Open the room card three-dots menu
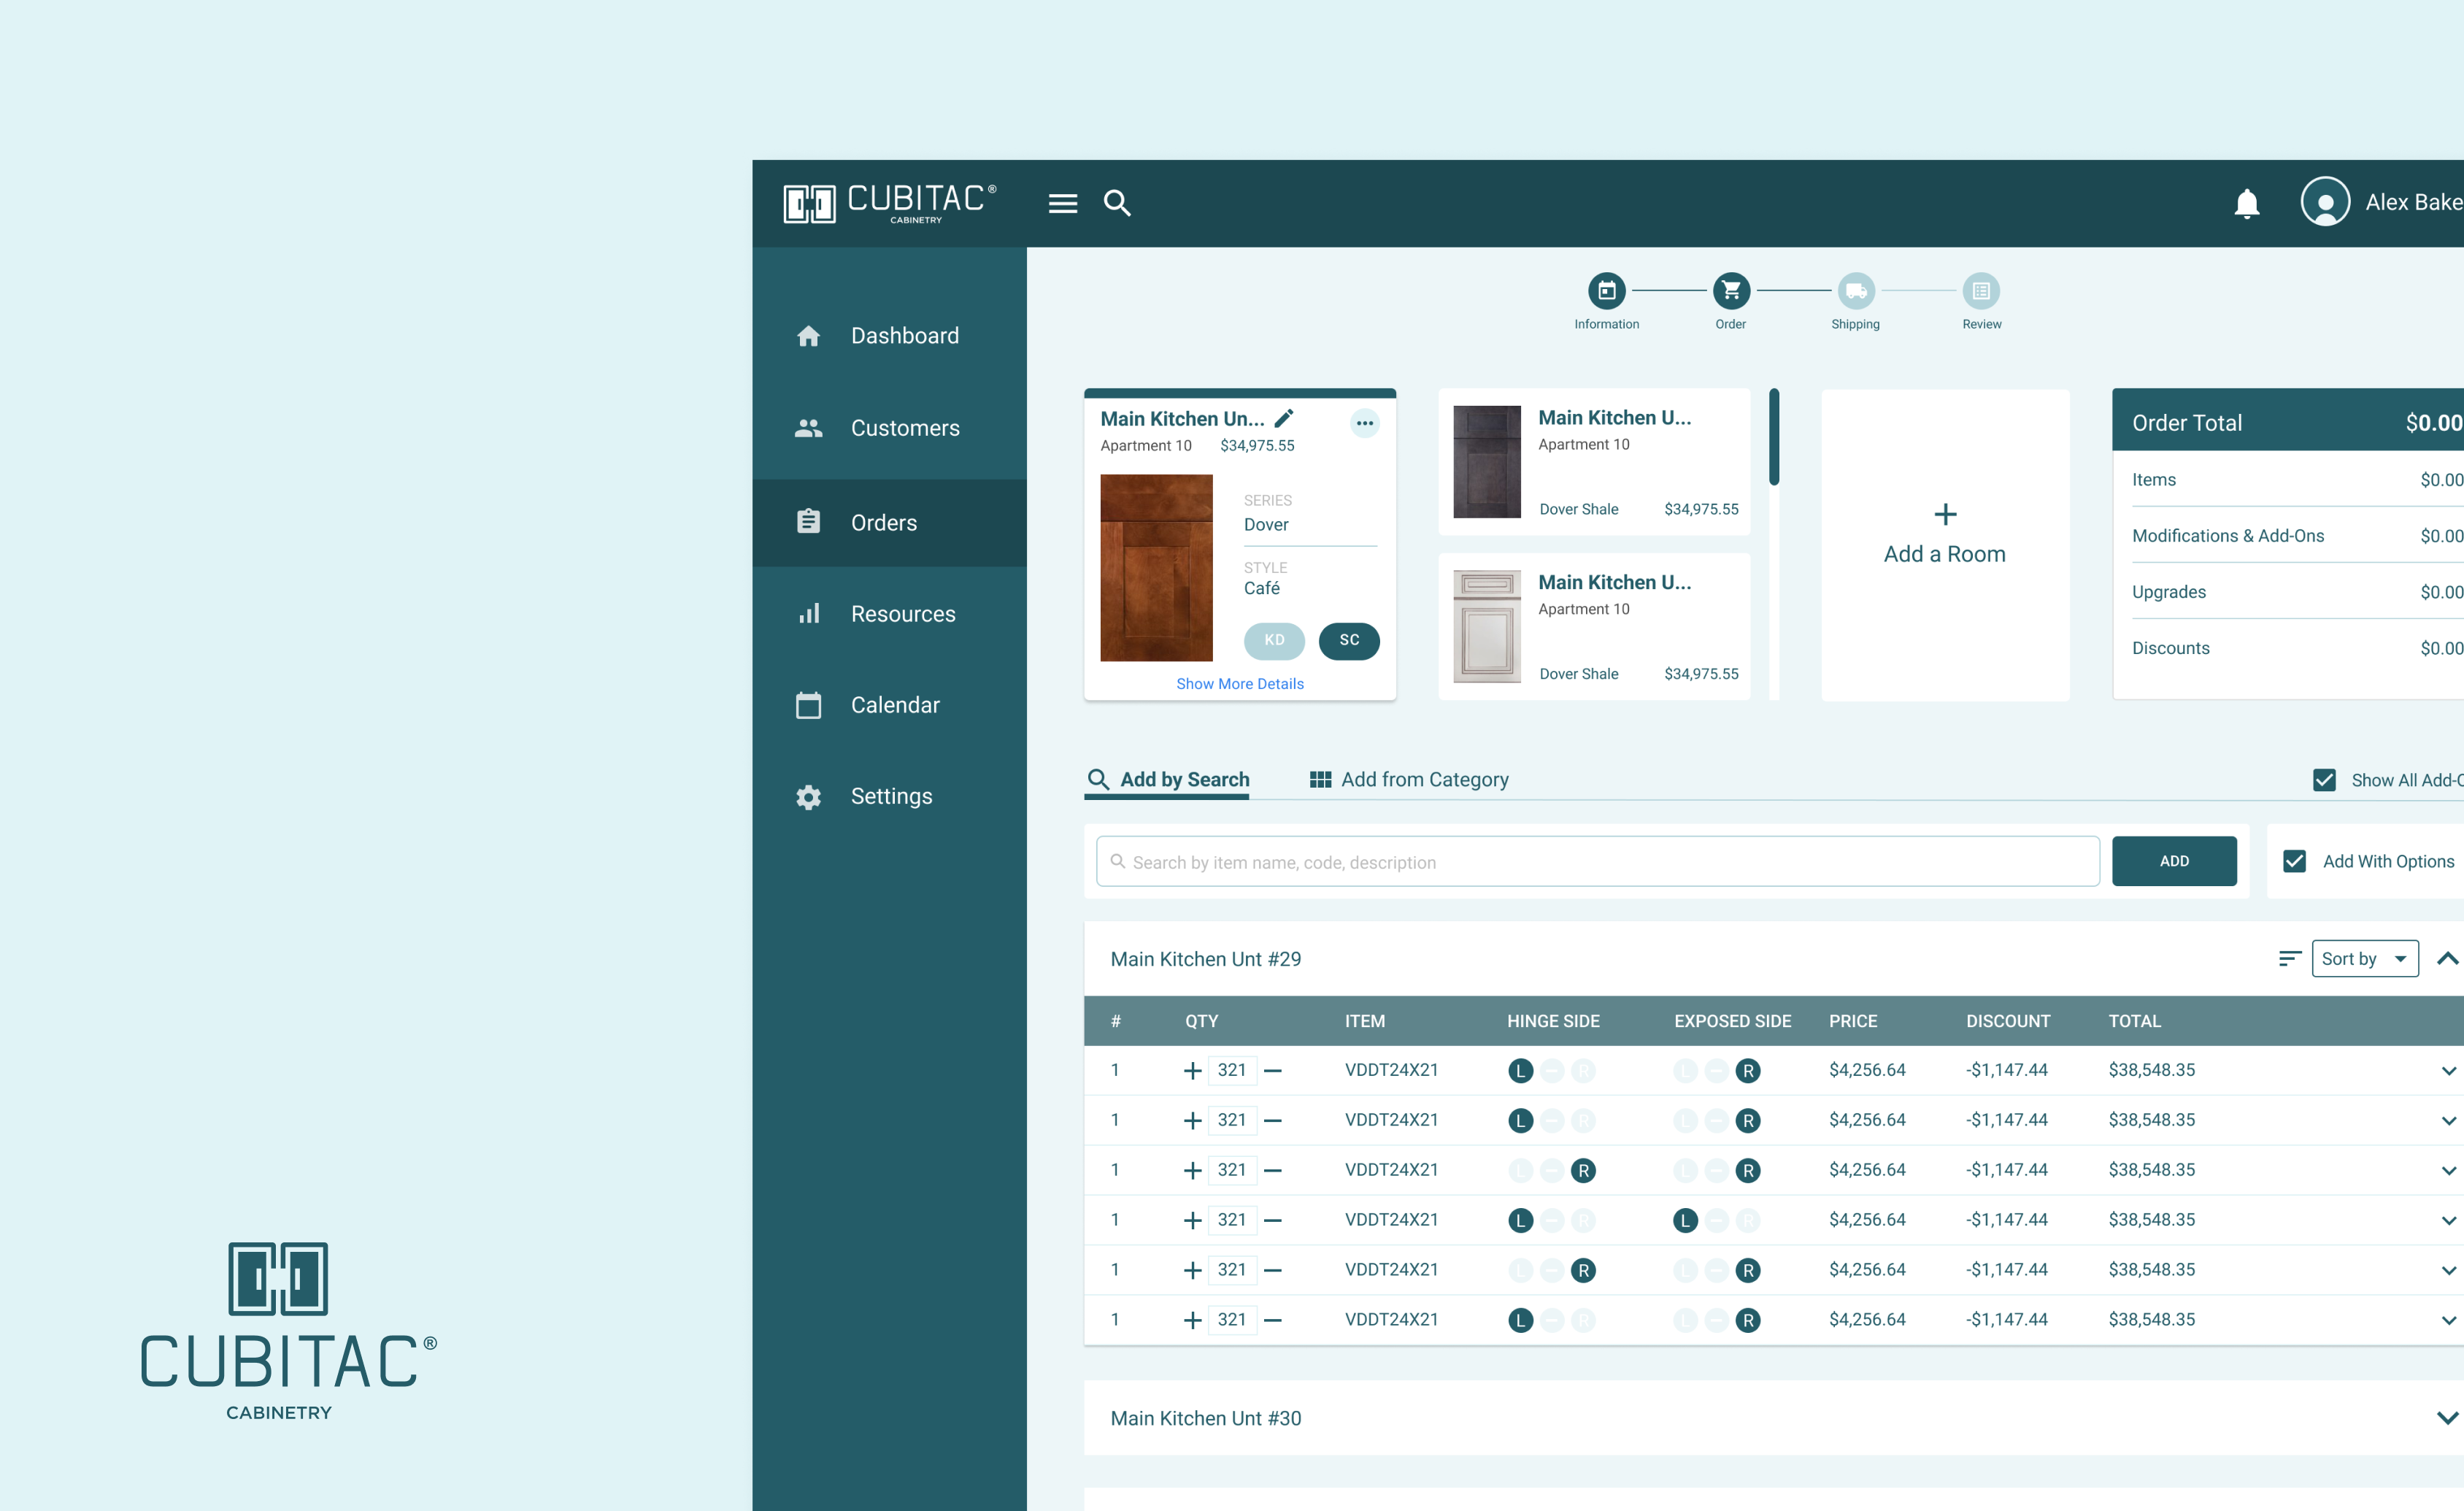 [x=1364, y=423]
